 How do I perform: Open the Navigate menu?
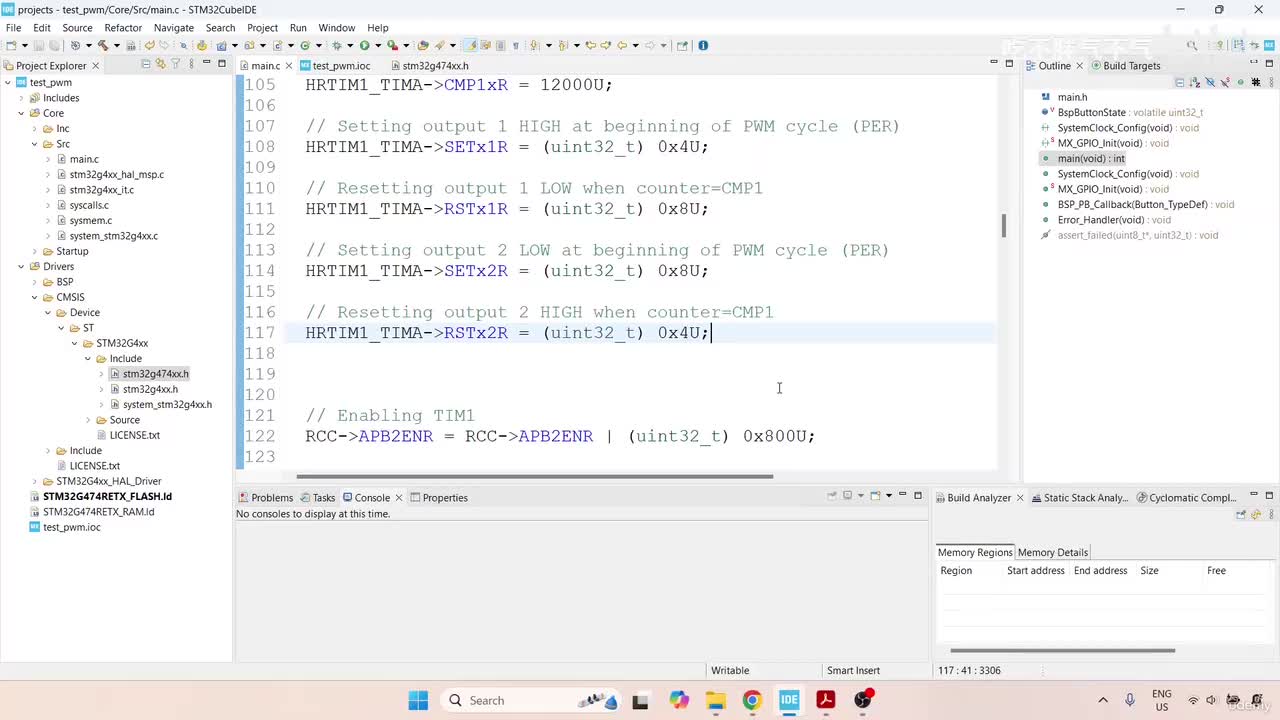click(x=174, y=28)
